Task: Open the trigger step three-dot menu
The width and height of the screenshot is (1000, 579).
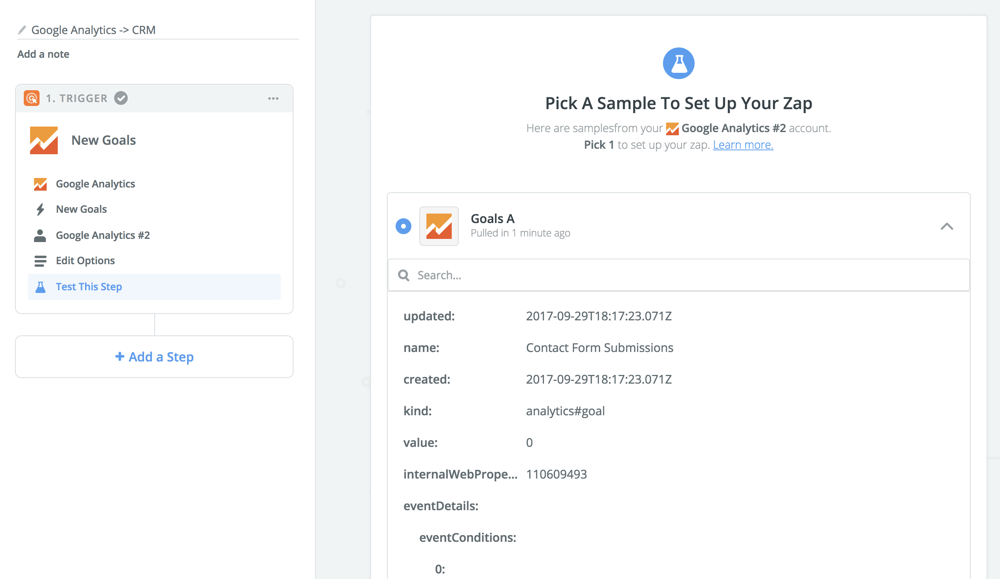Action: click(x=273, y=98)
